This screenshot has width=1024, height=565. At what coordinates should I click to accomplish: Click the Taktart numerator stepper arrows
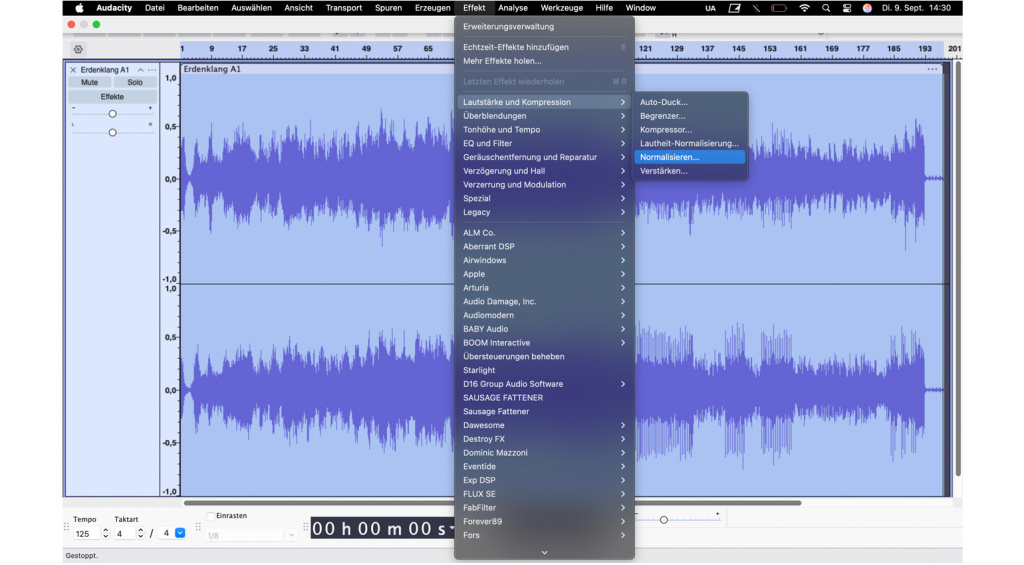click(x=140, y=534)
